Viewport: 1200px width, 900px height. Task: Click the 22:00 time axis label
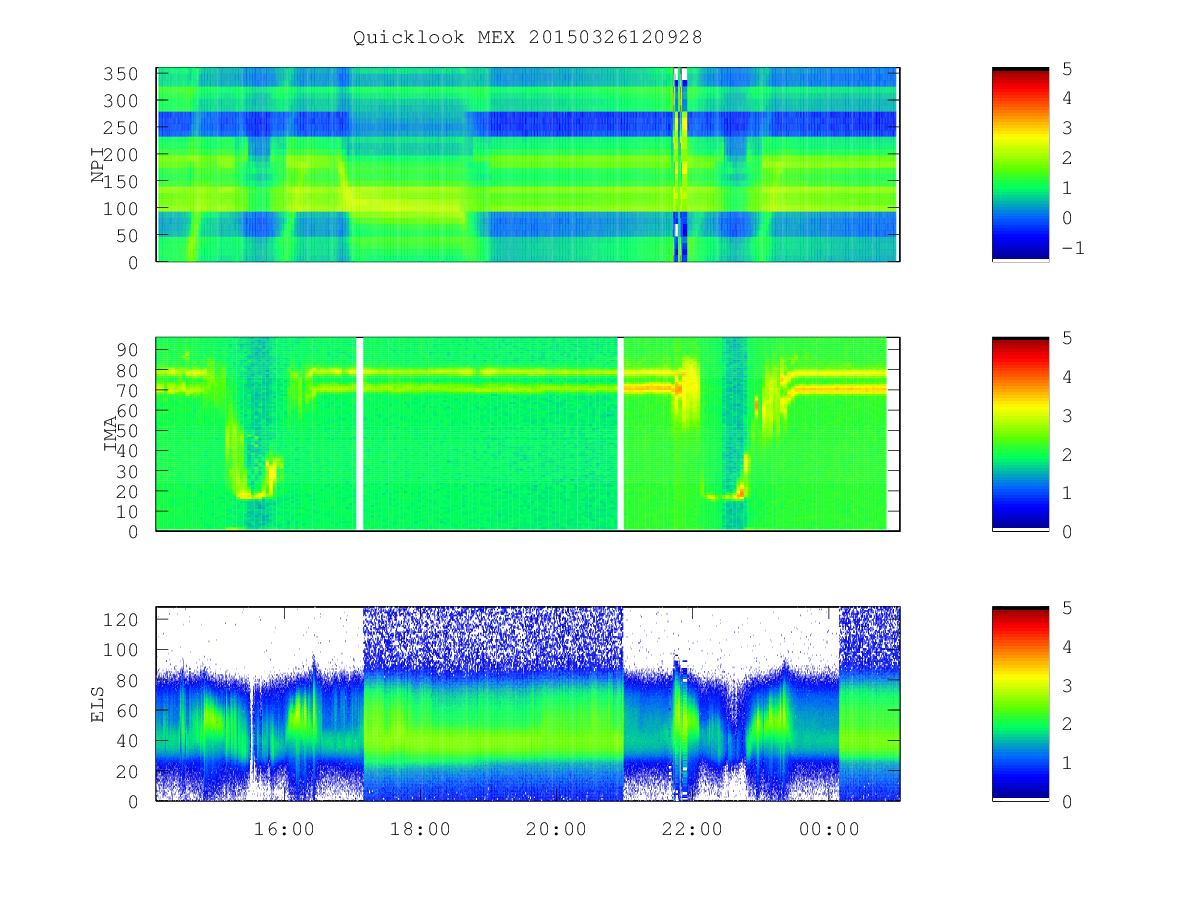[x=694, y=829]
